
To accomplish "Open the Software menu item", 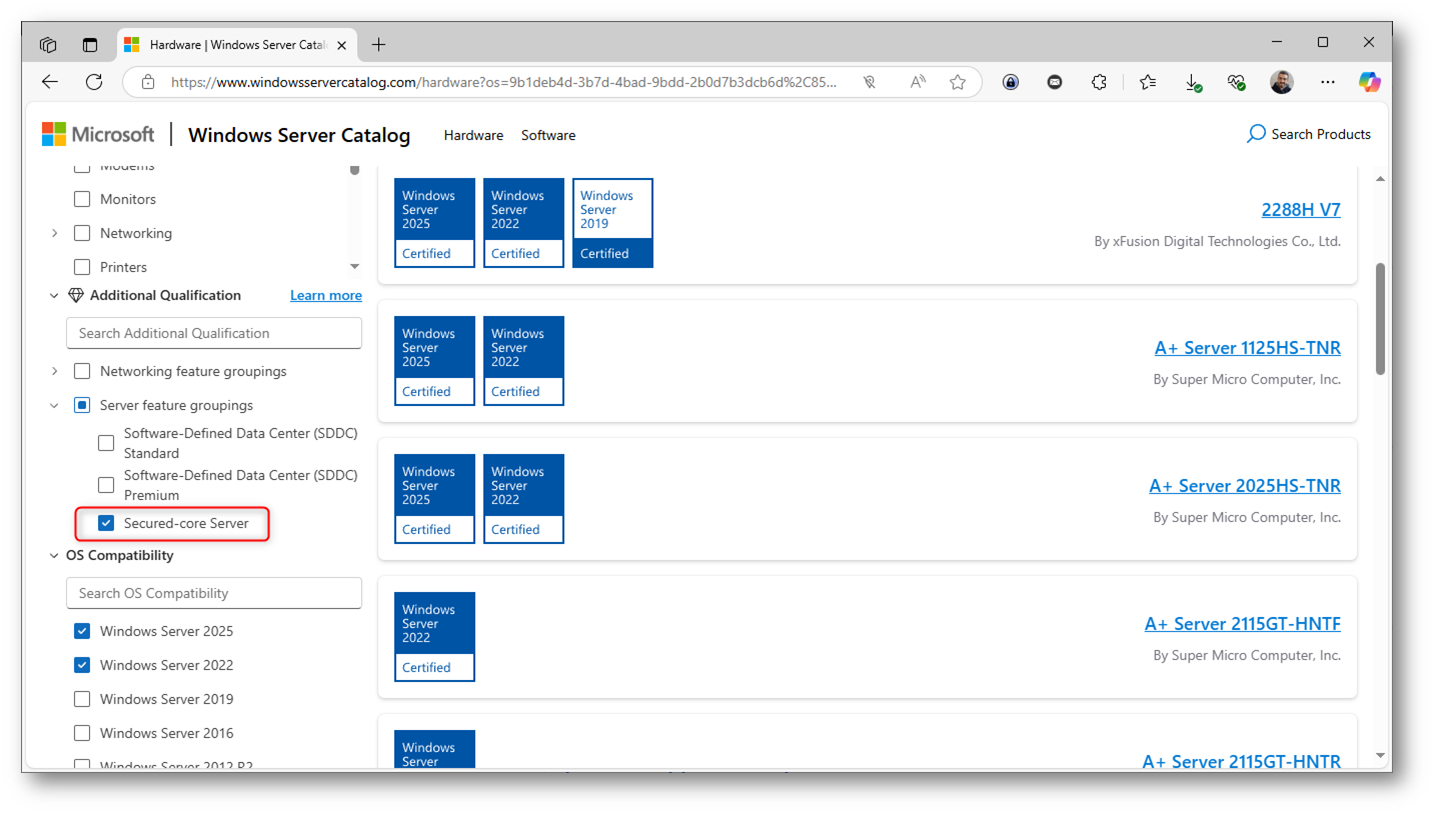I will point(548,135).
